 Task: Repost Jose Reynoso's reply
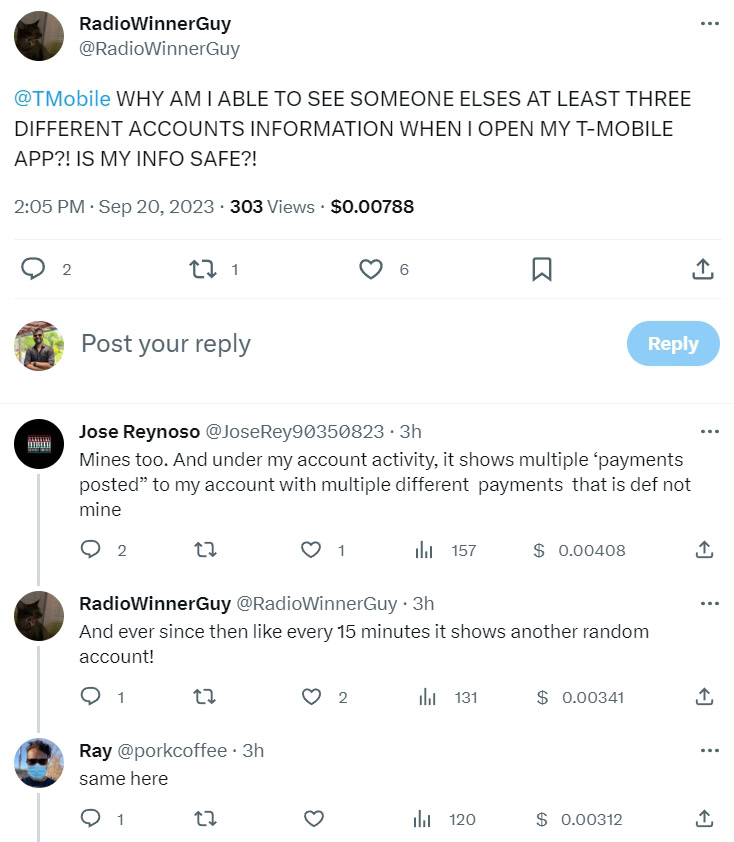click(205, 550)
